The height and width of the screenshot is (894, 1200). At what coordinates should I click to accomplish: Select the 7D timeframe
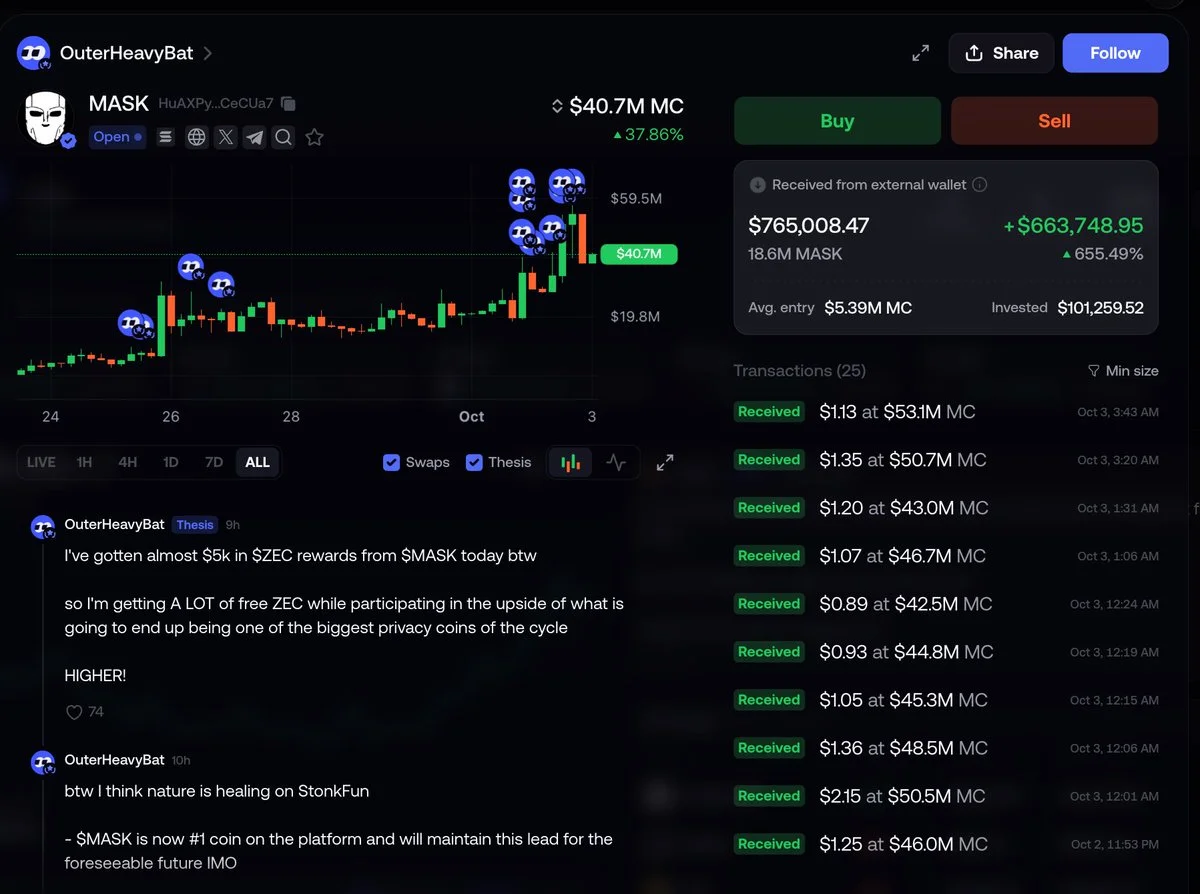pos(213,462)
